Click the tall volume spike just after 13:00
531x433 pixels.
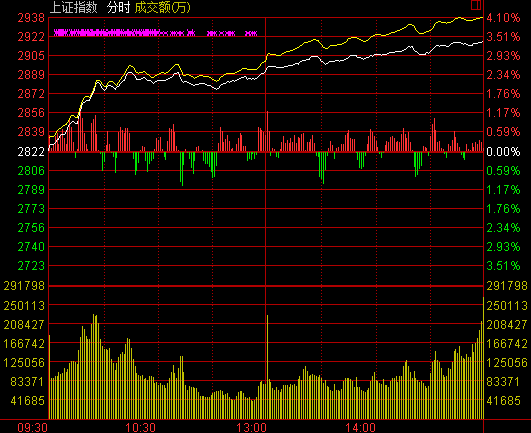tap(268, 367)
